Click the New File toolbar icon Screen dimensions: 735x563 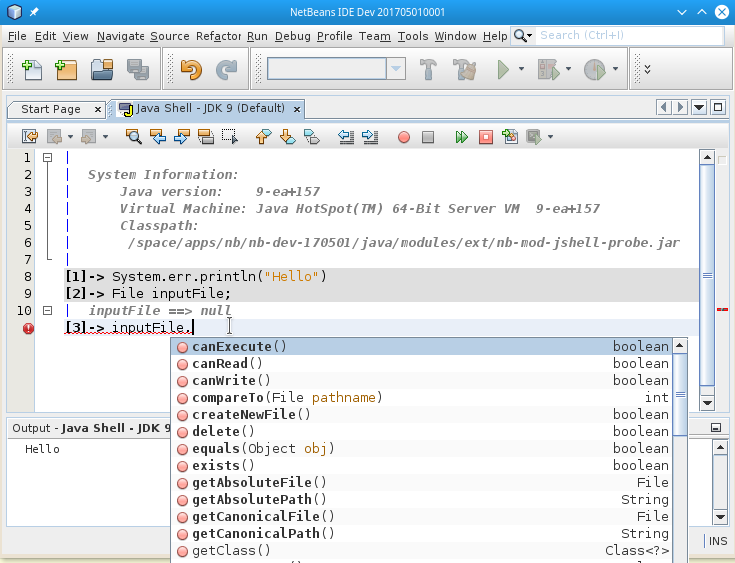32,69
